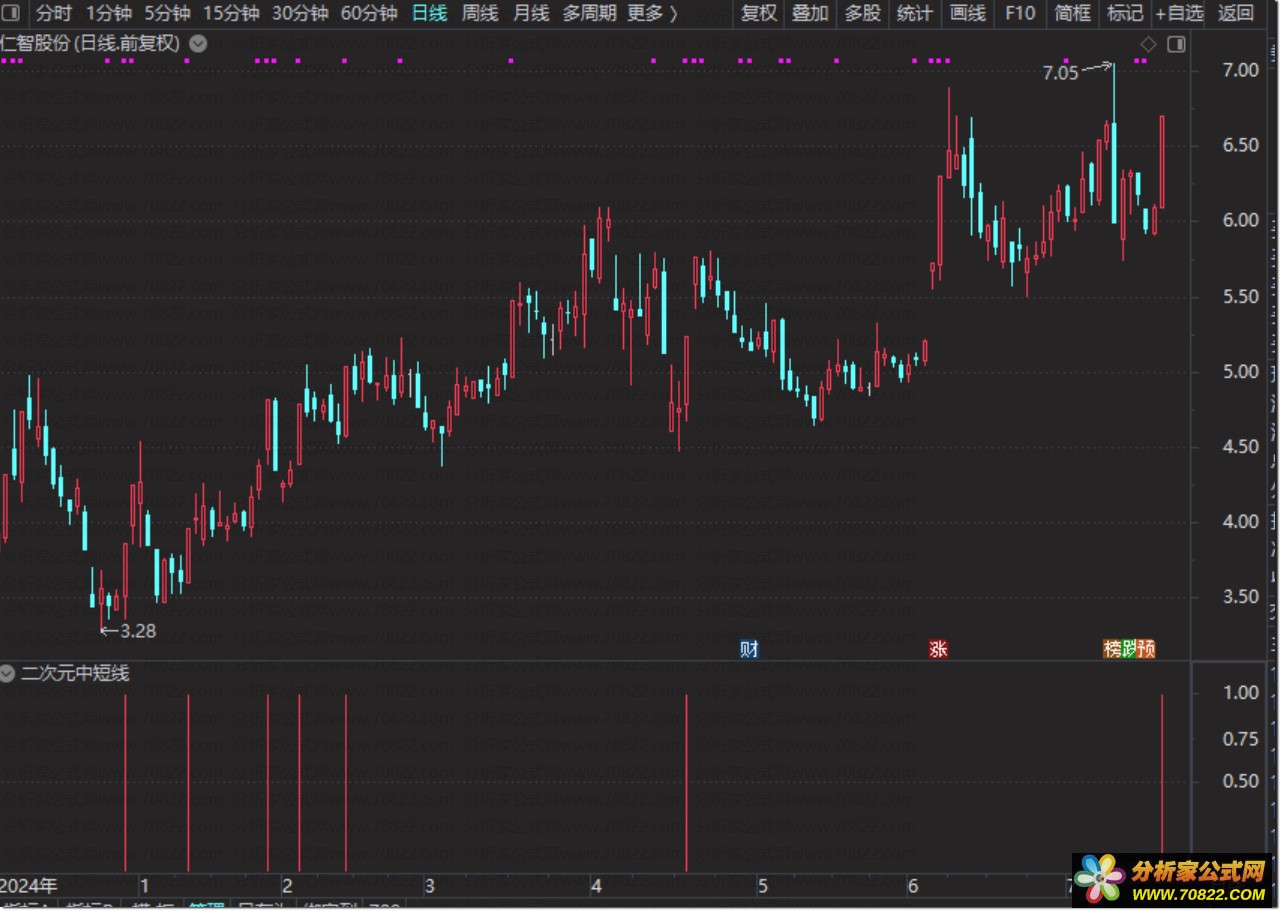Click the 3.50 price axis value
The width and height of the screenshot is (1282, 911).
click(x=1240, y=596)
